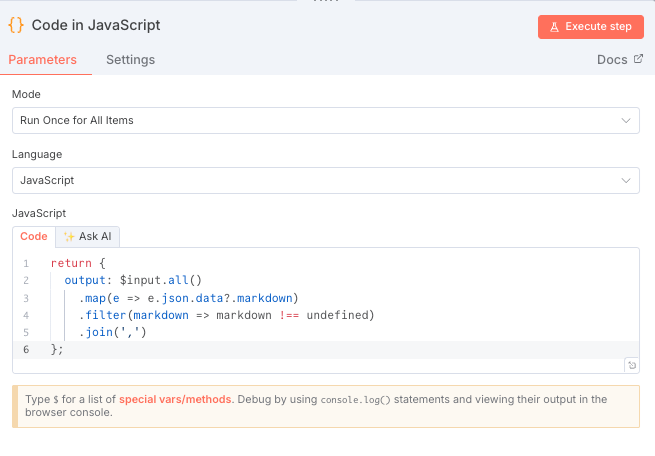This screenshot has width=655, height=456.
Task: Expand the Language dropdown showing JavaScript
Action: point(325,180)
